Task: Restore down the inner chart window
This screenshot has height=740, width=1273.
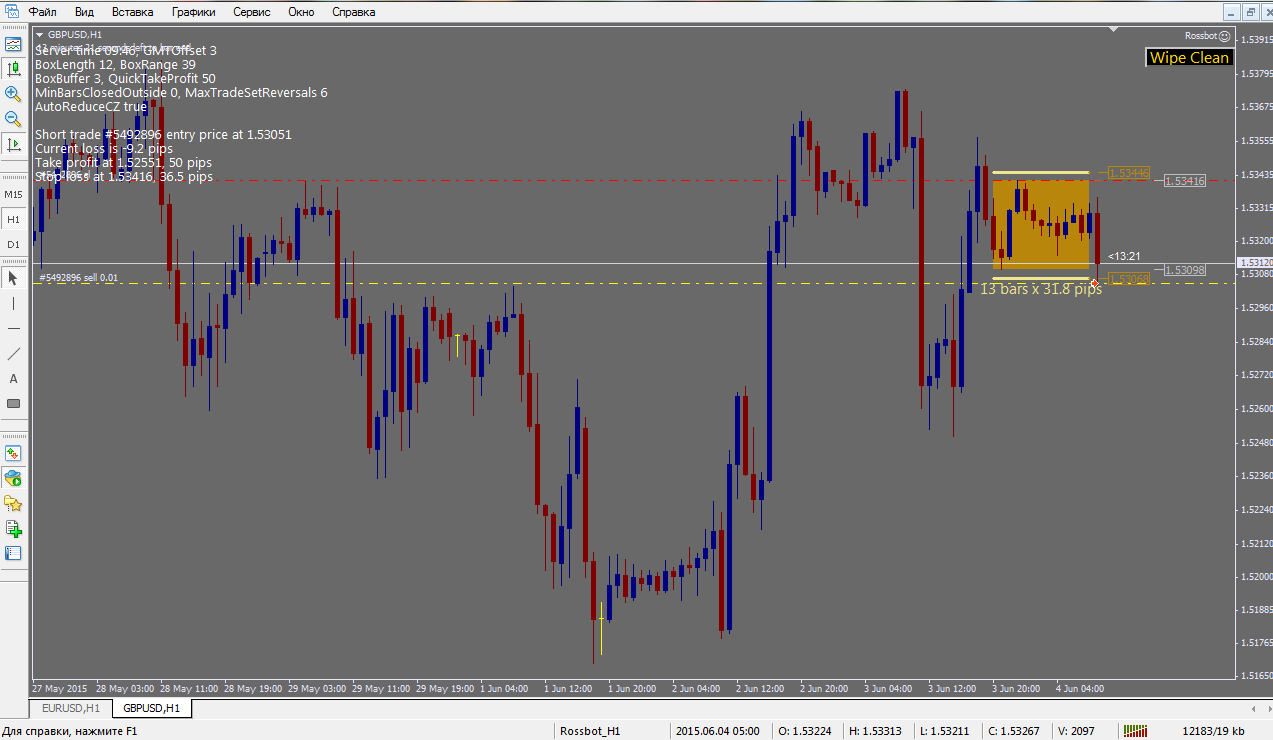Action: (1249, 12)
